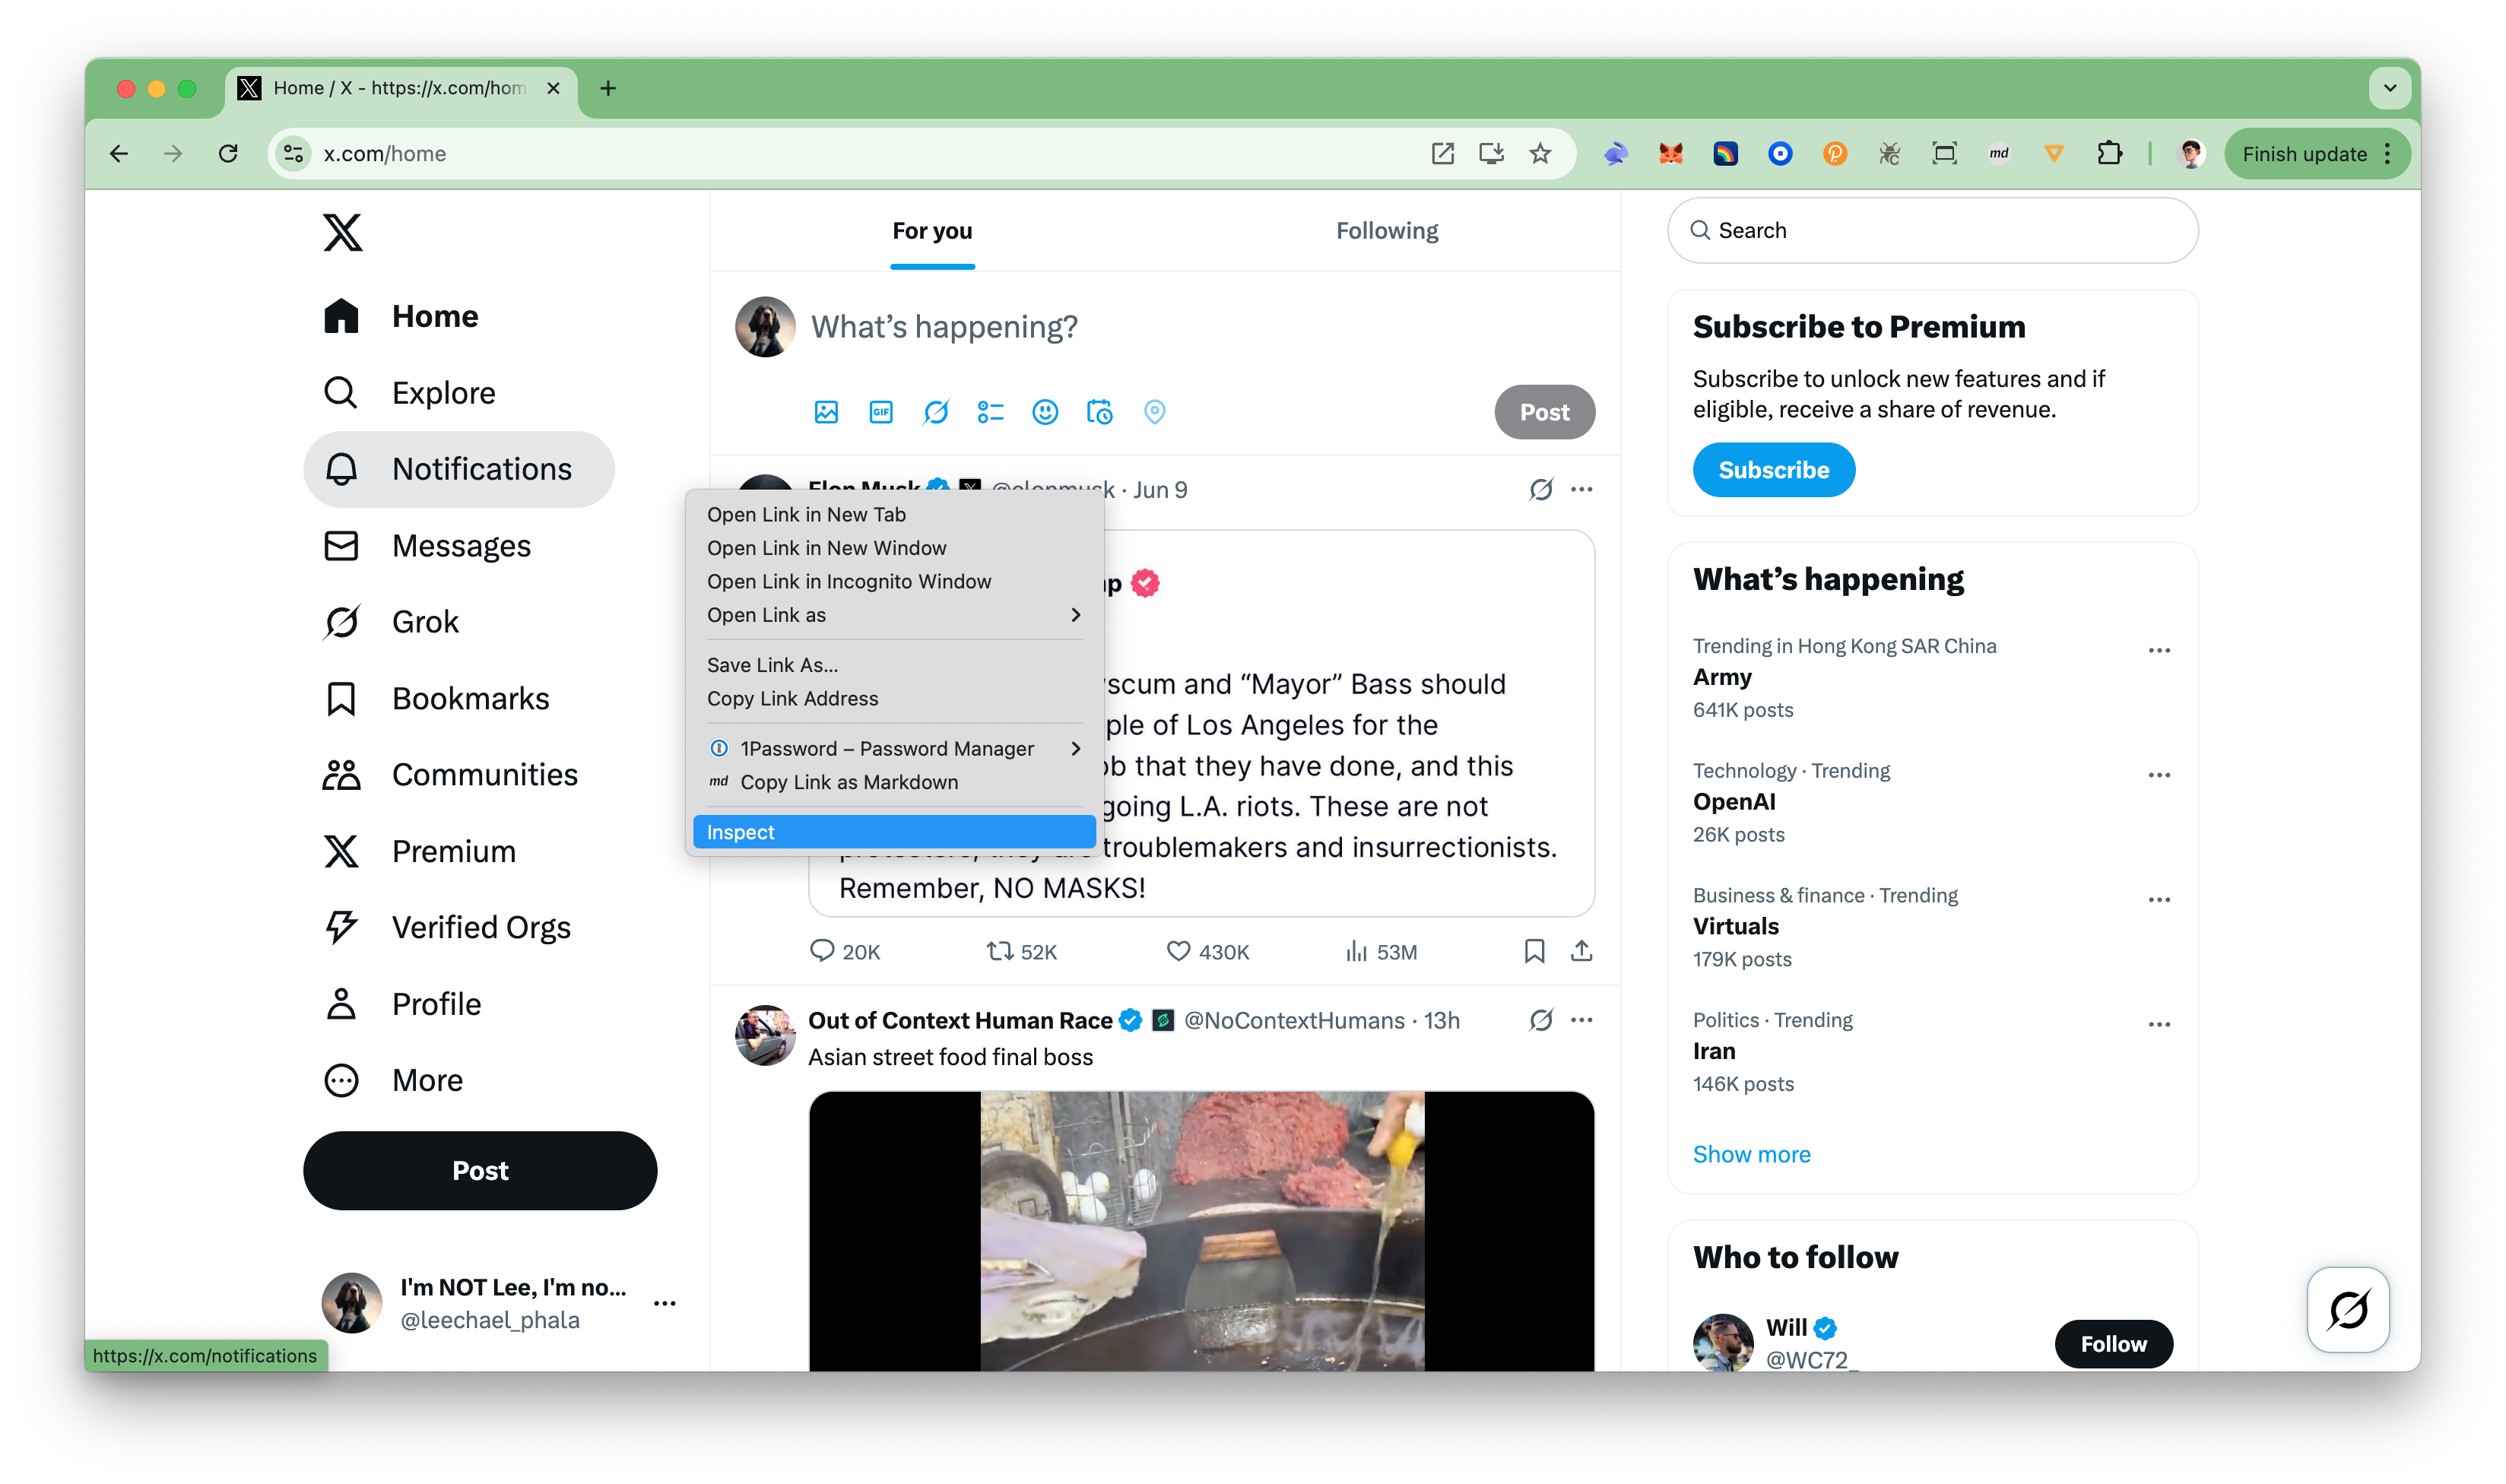
Task: Click the OpenAI trending topic
Action: click(1734, 802)
